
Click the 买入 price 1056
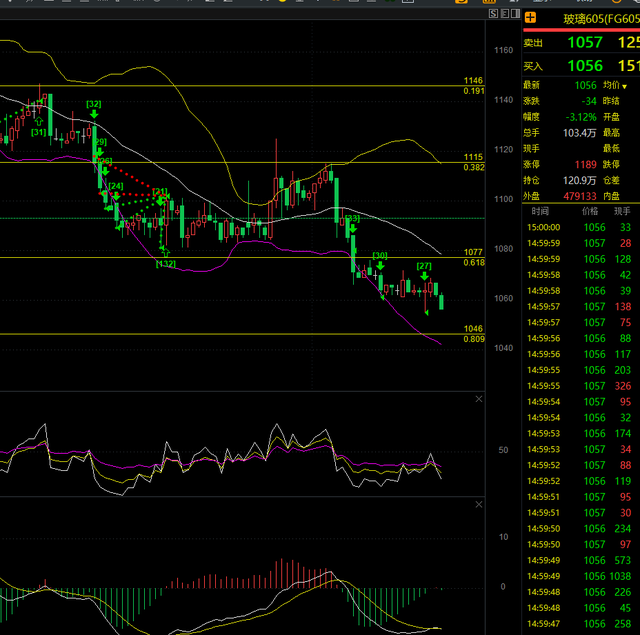pyautogui.click(x=585, y=66)
